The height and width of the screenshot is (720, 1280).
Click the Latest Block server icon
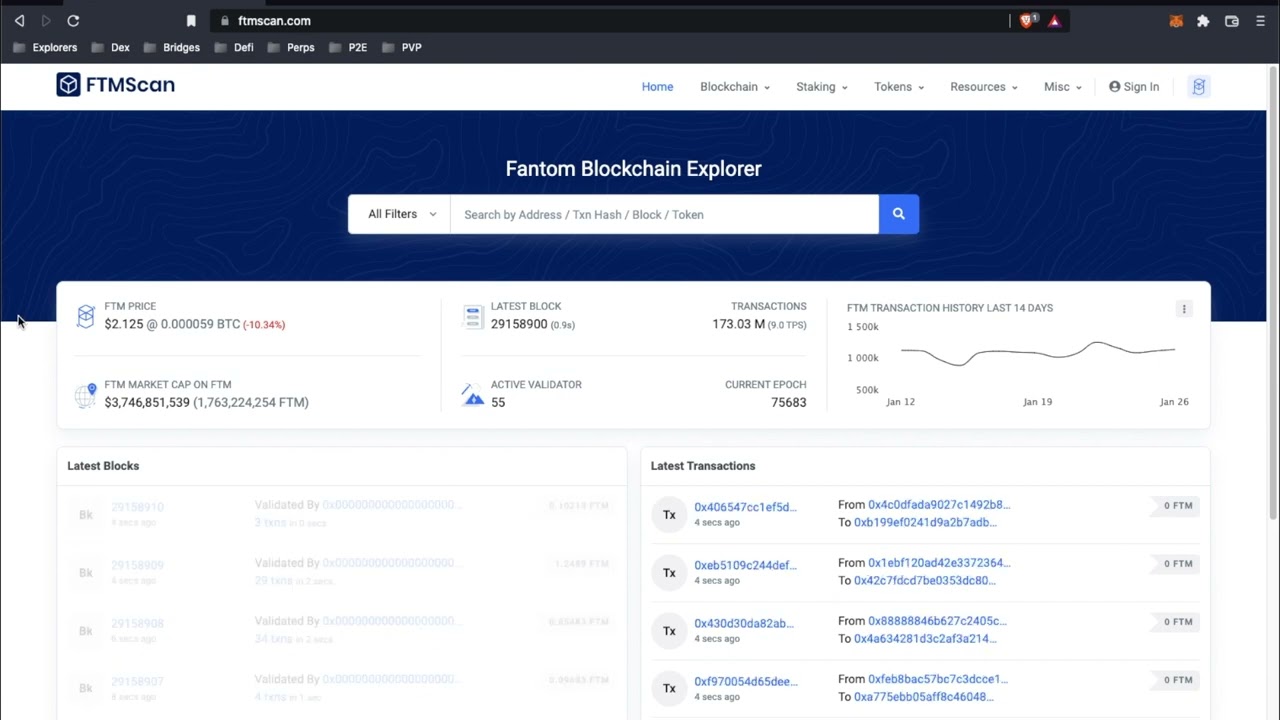473,317
